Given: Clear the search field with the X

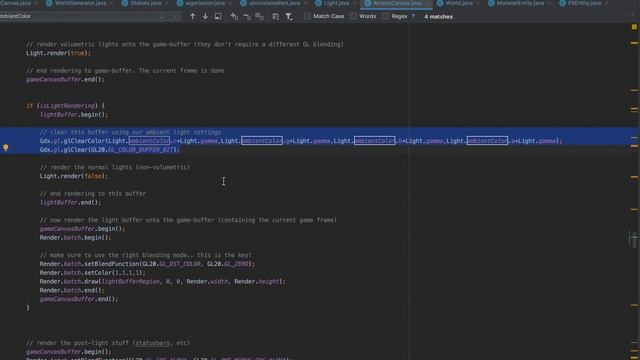Looking at the screenshot, I should pyautogui.click(x=175, y=16).
